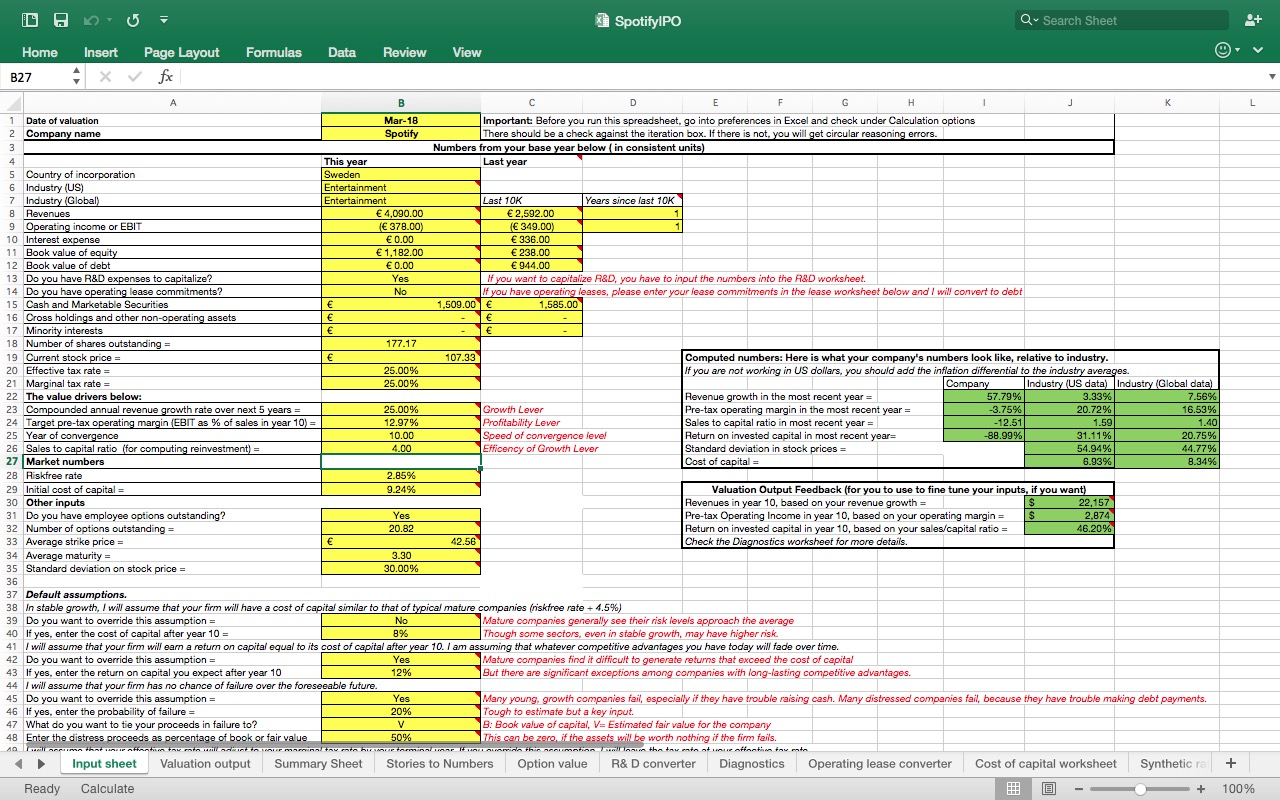Viewport: 1280px width, 800px height.
Task: Open the Summary Sheet tab
Action: click(318, 763)
